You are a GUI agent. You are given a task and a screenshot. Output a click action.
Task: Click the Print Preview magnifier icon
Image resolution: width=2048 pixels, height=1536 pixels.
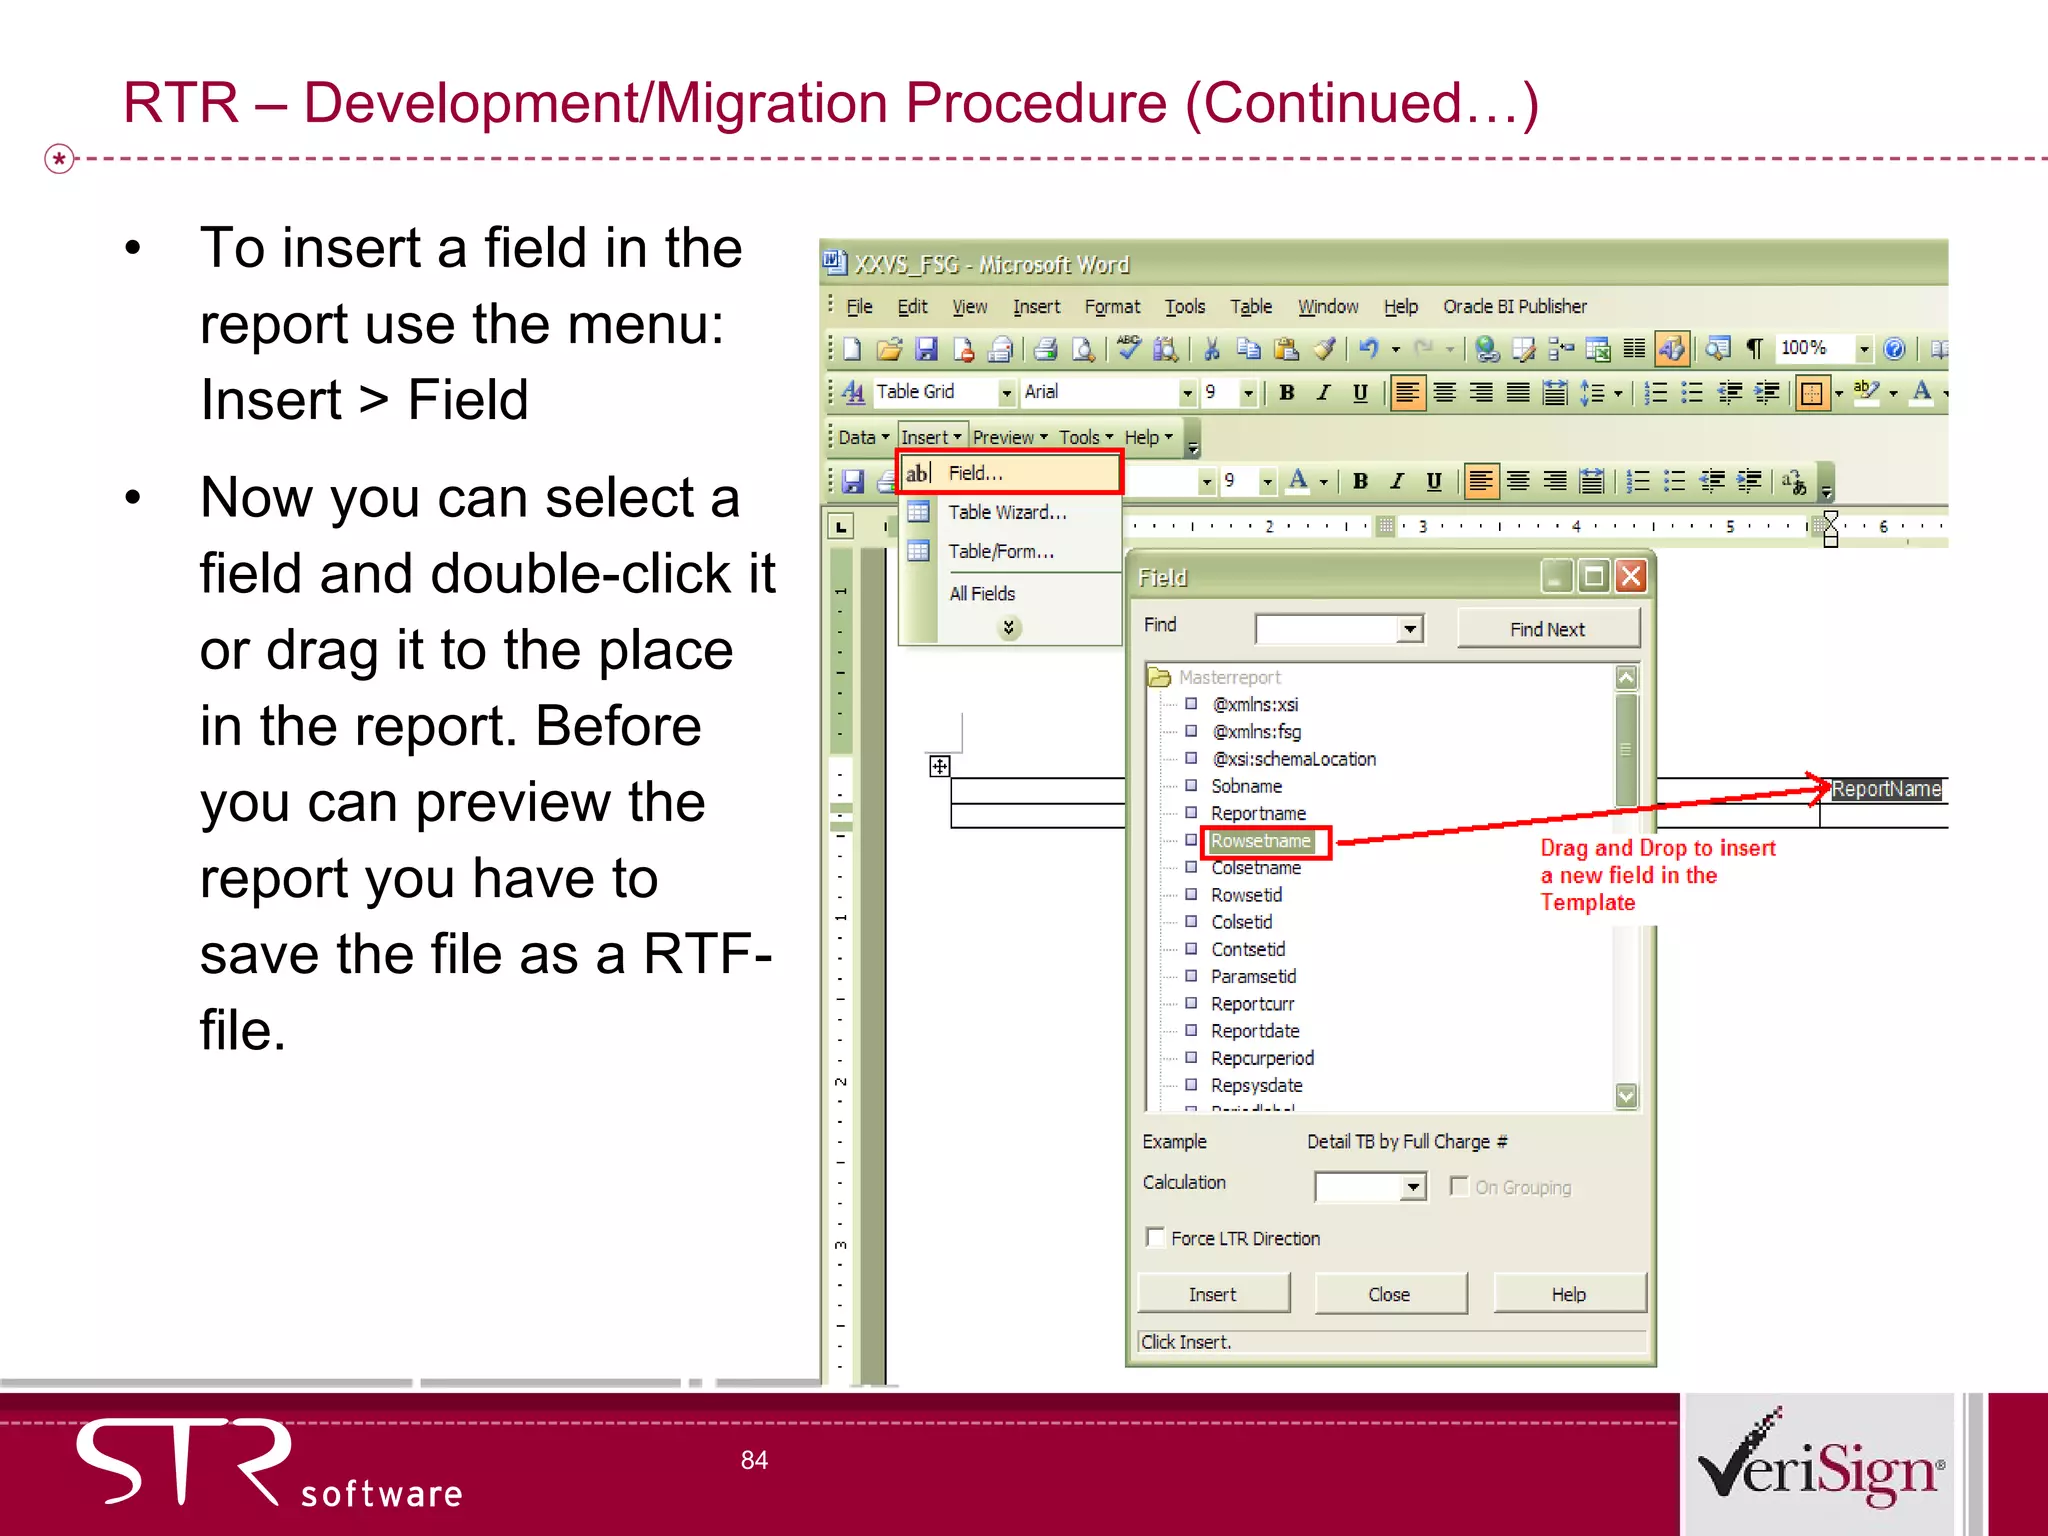point(1083,349)
